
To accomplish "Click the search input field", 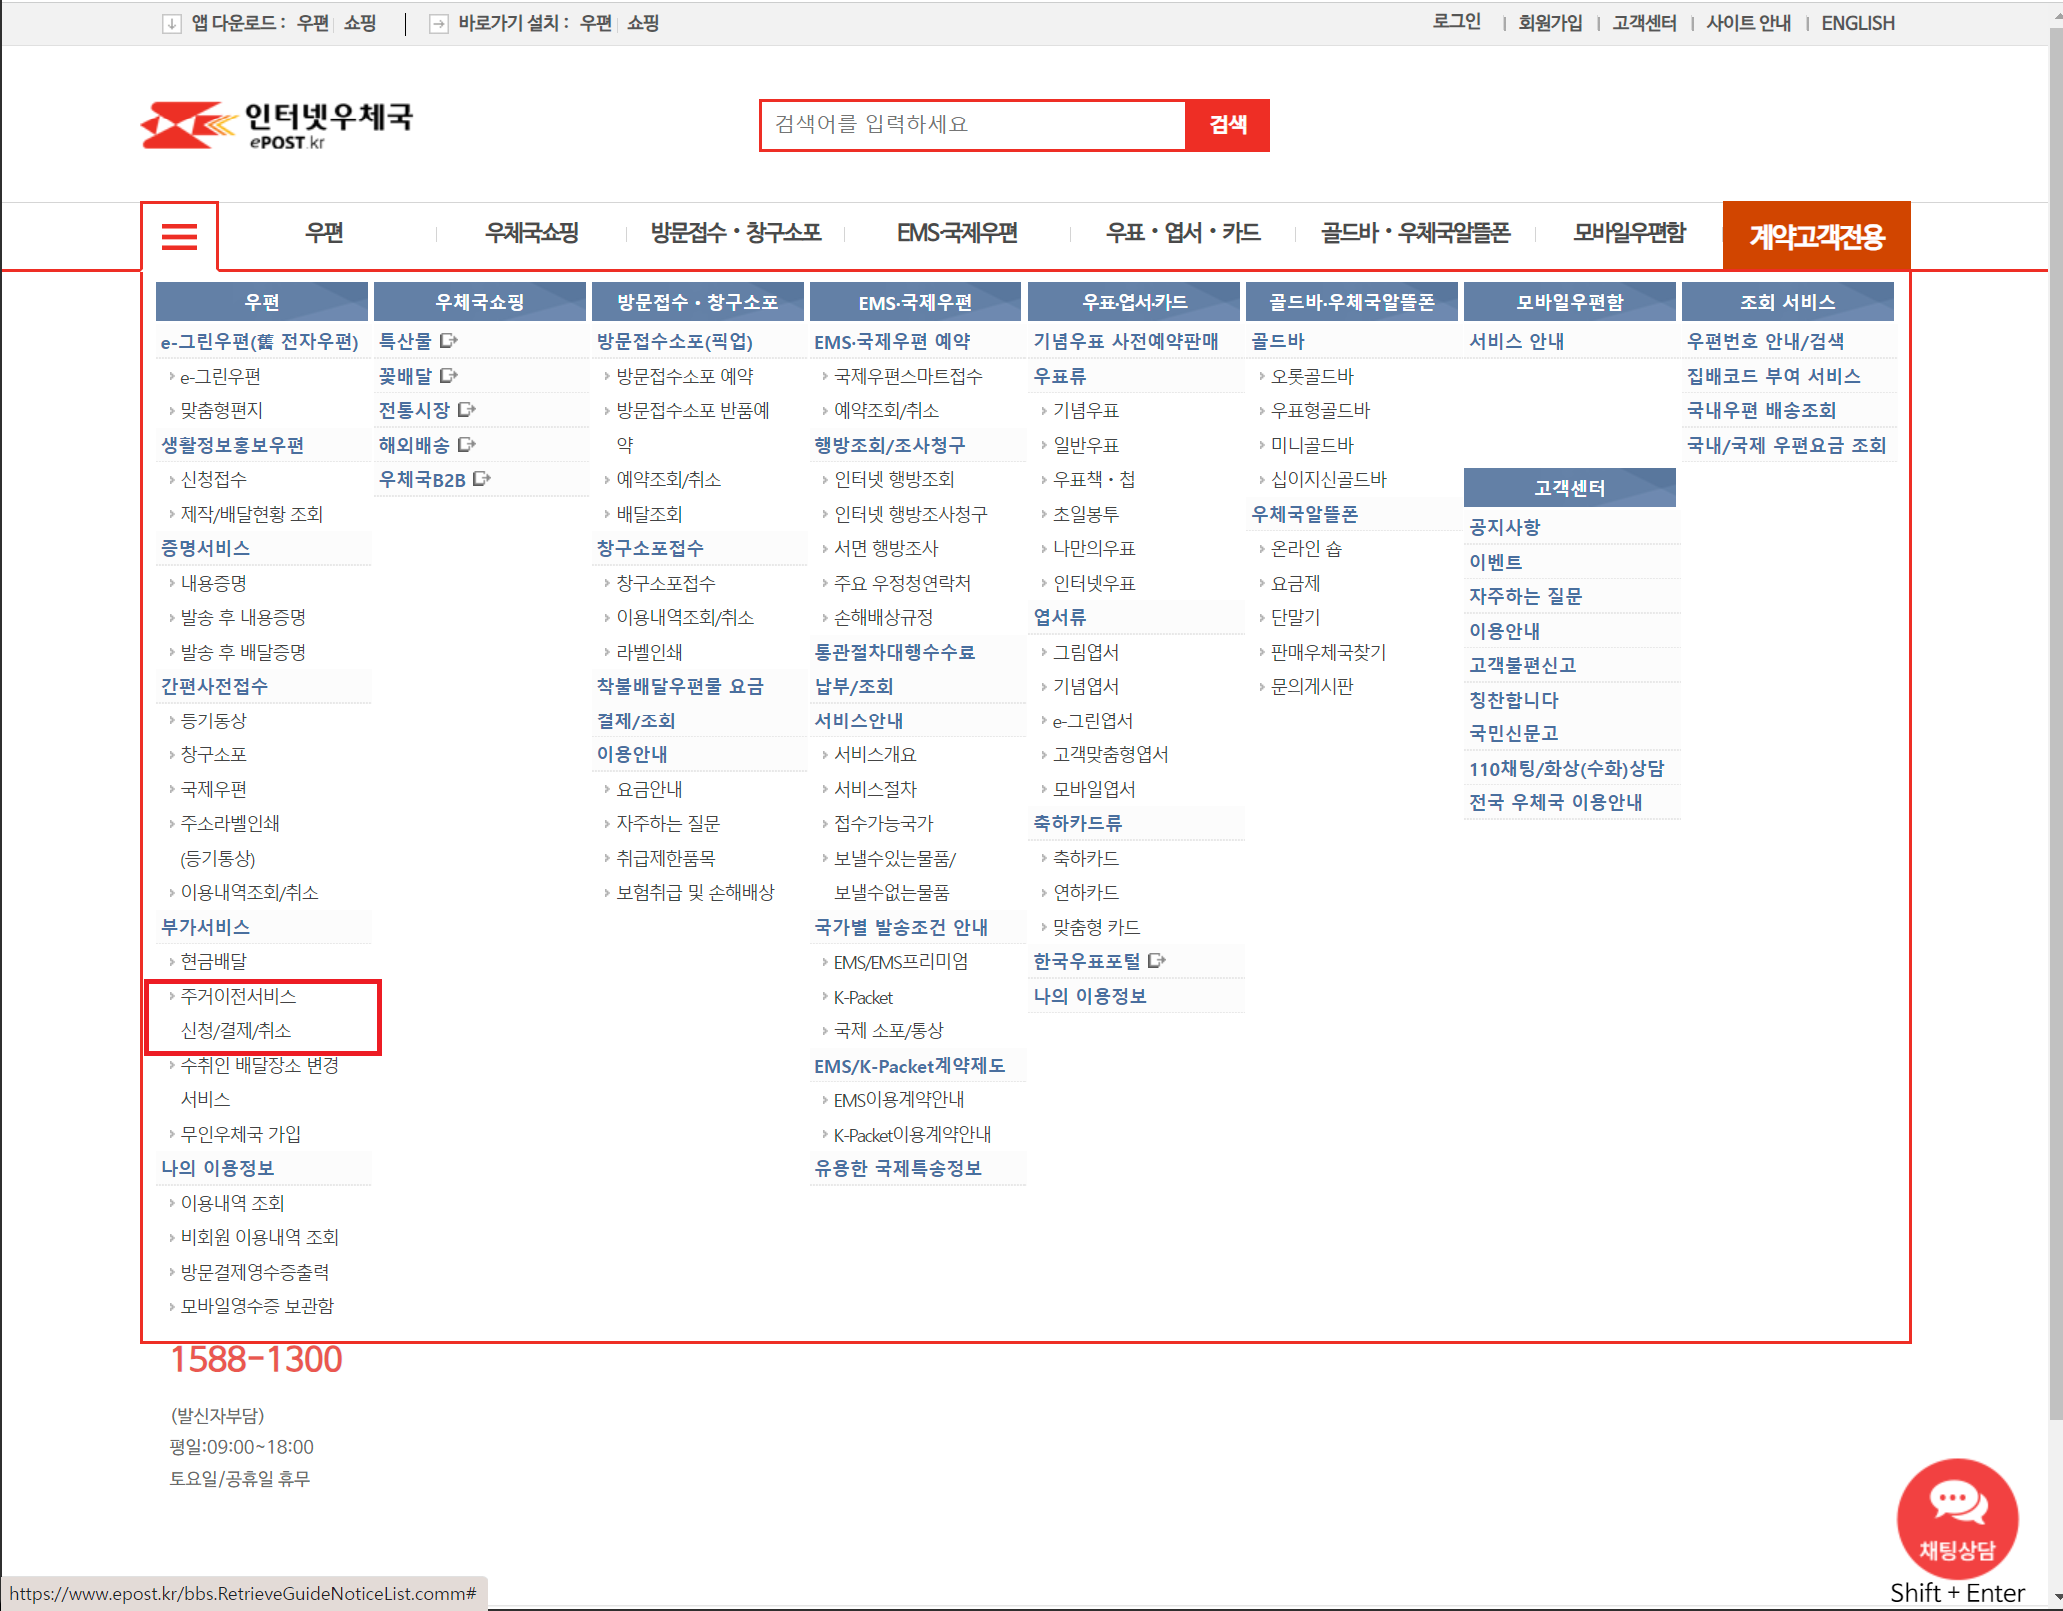I will [x=972, y=125].
